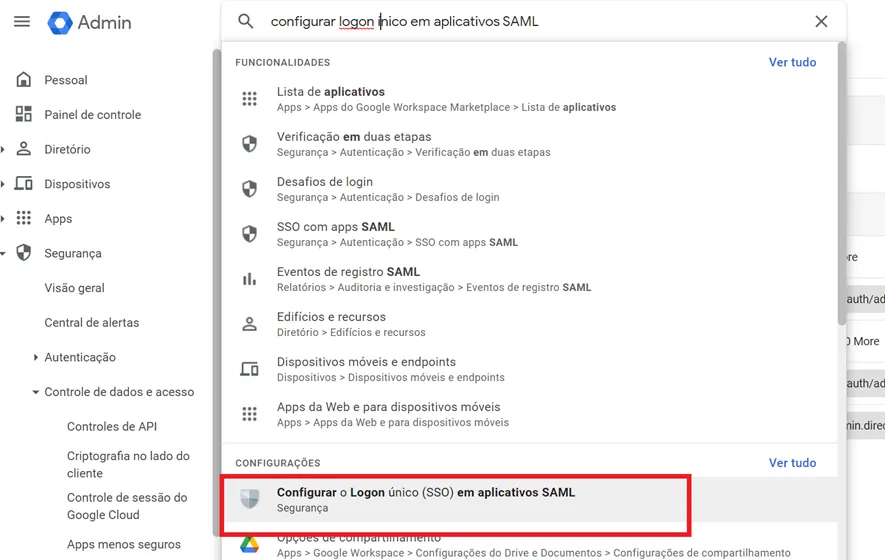
Task: Open Pessoal in the sidebar
Action: (66, 80)
